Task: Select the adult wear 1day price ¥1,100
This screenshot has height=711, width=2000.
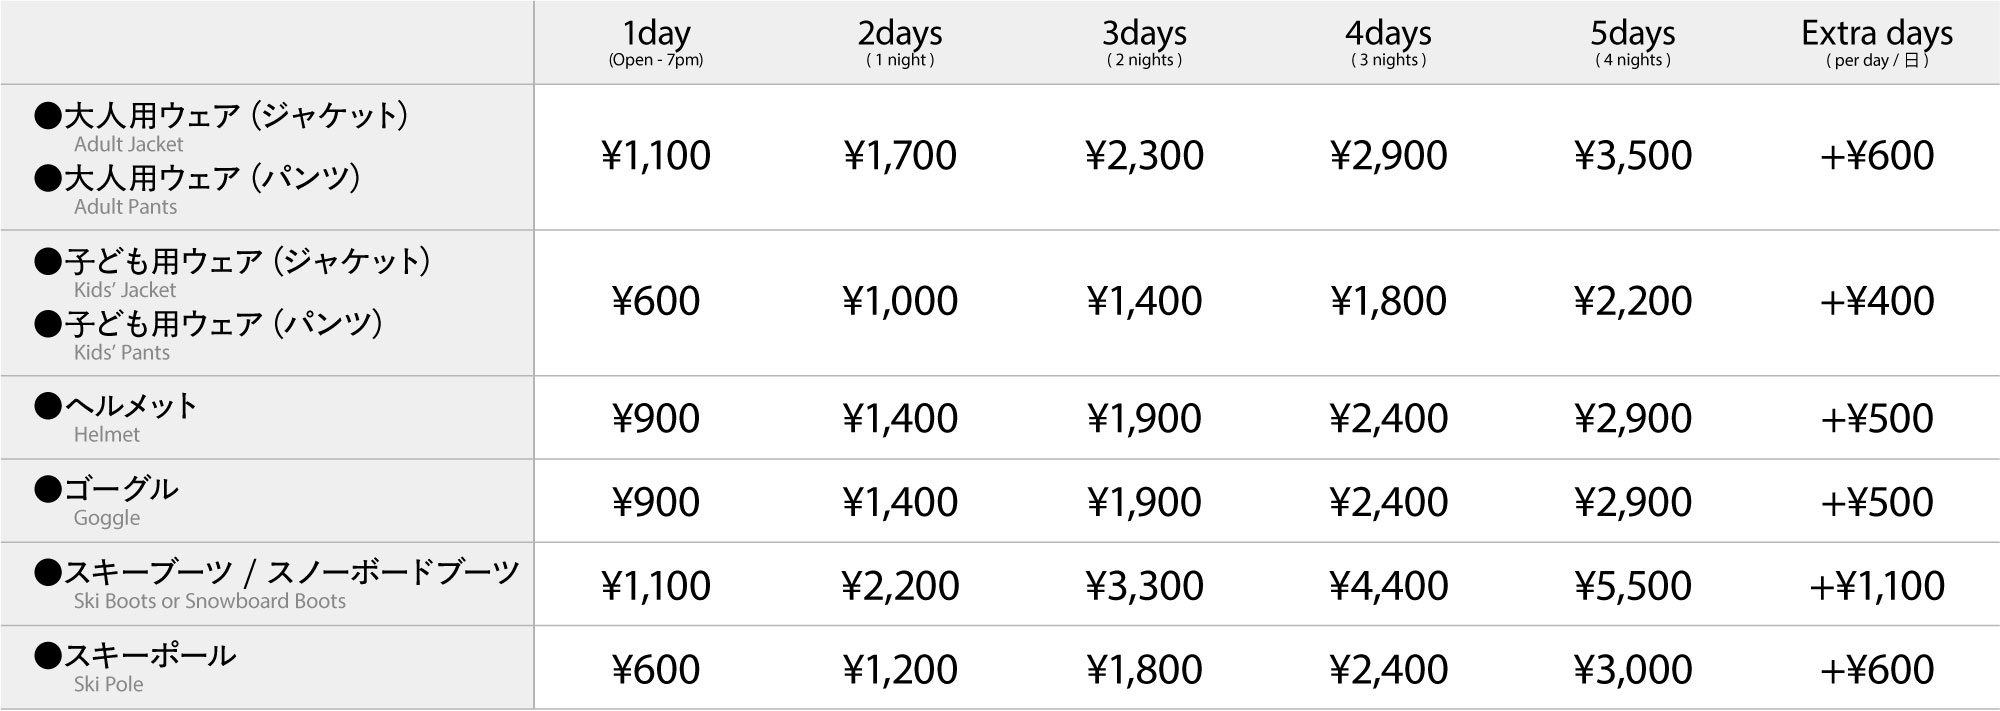Action: click(656, 156)
